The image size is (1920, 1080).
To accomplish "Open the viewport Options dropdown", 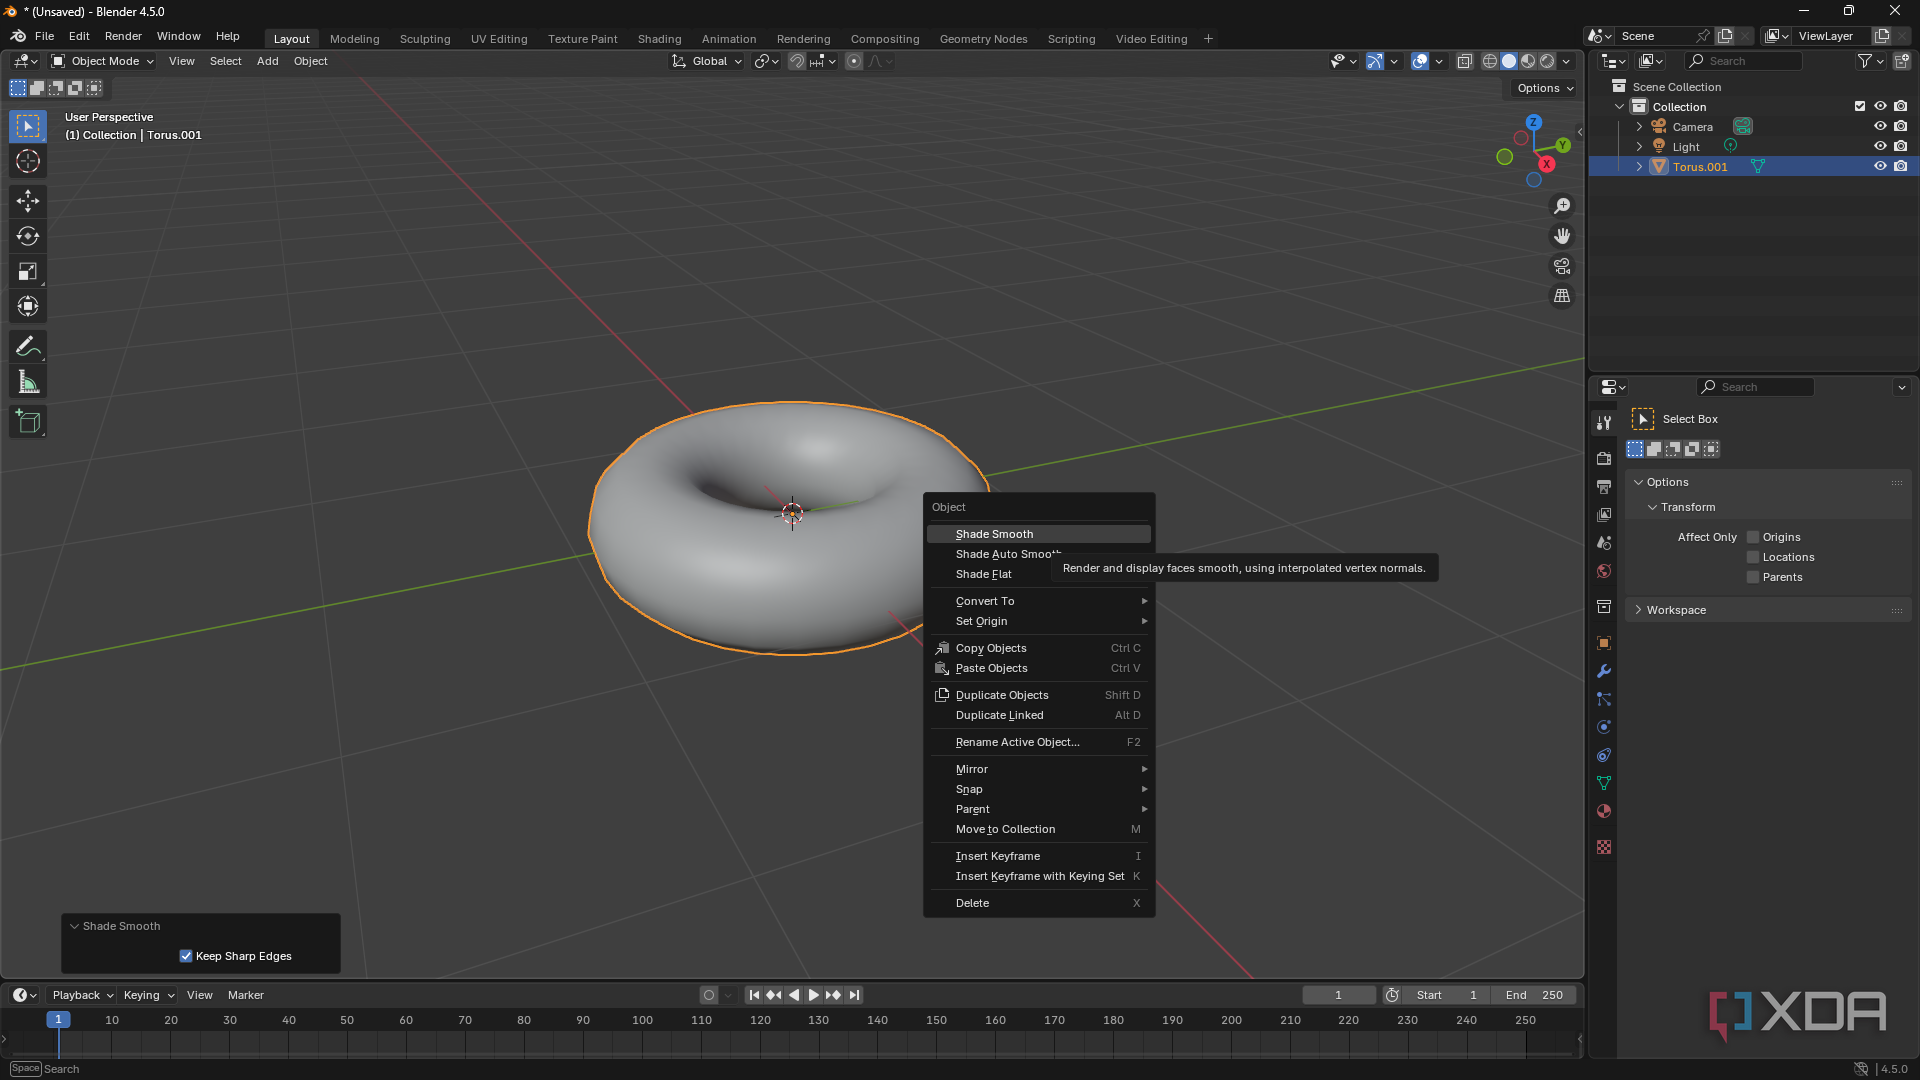I will tap(1545, 88).
